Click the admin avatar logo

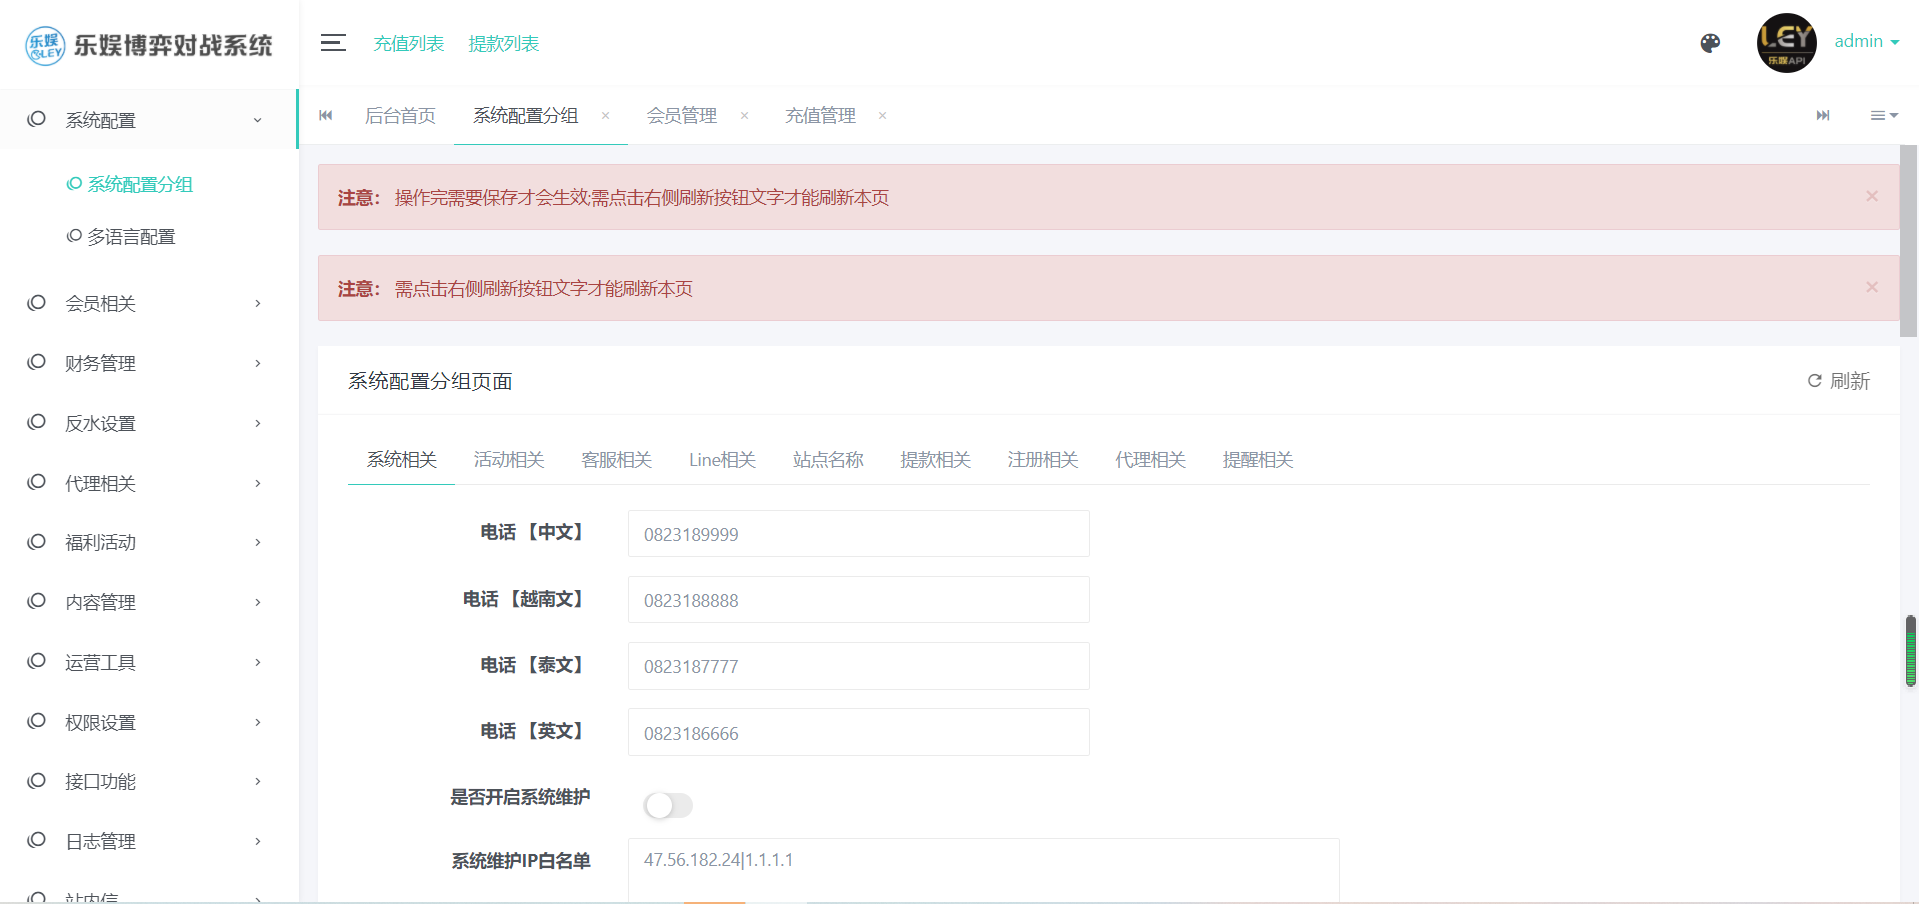tap(1786, 43)
